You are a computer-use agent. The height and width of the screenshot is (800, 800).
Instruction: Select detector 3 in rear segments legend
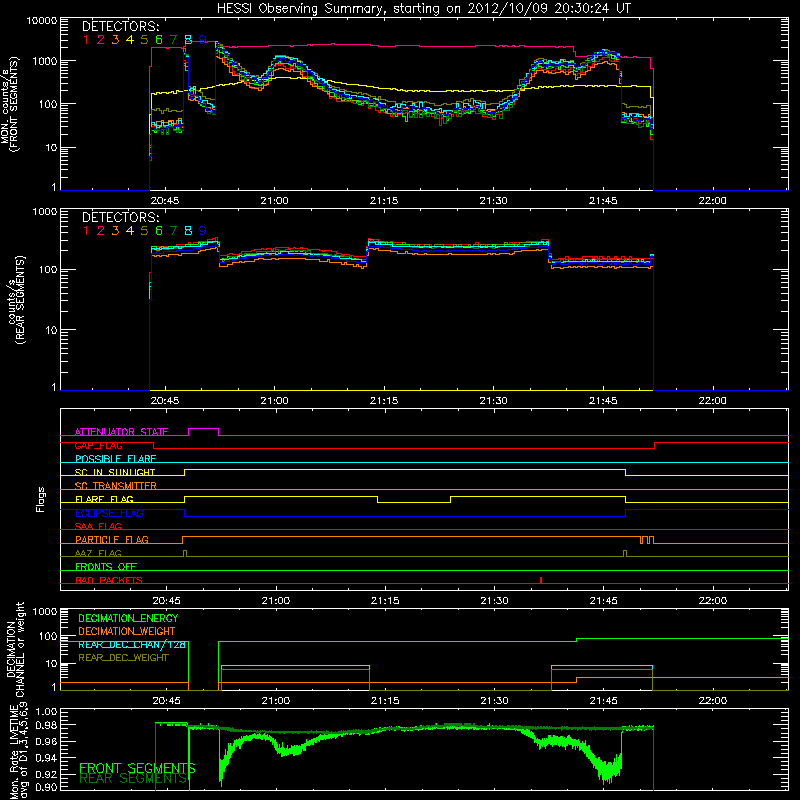[115, 231]
